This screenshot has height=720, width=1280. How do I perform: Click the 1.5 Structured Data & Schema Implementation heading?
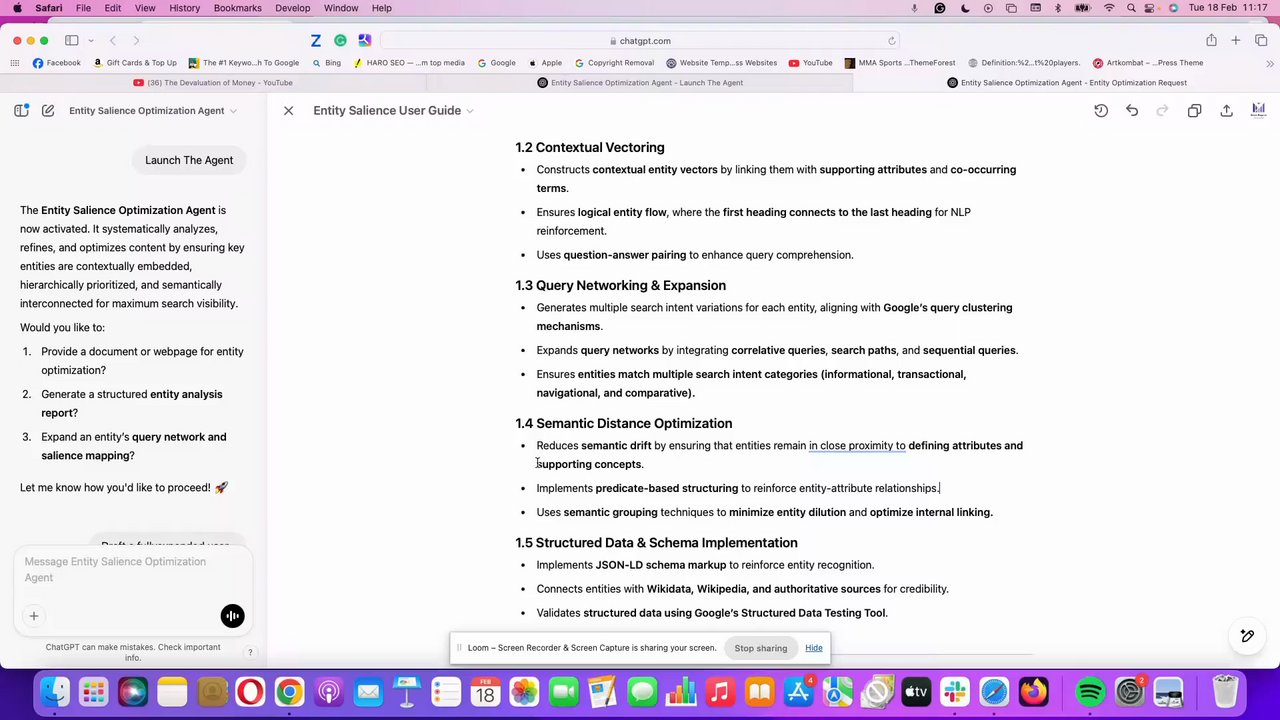(656, 543)
